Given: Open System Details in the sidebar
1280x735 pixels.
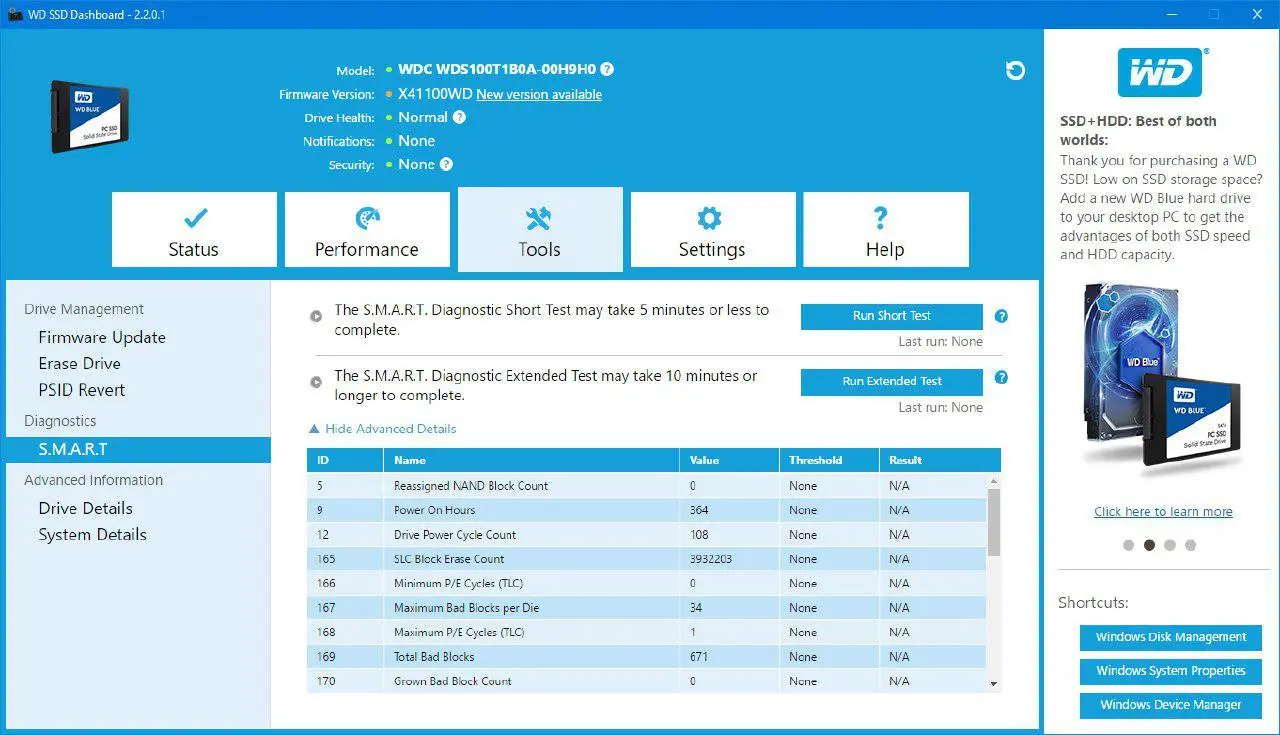Looking at the screenshot, I should coord(93,535).
